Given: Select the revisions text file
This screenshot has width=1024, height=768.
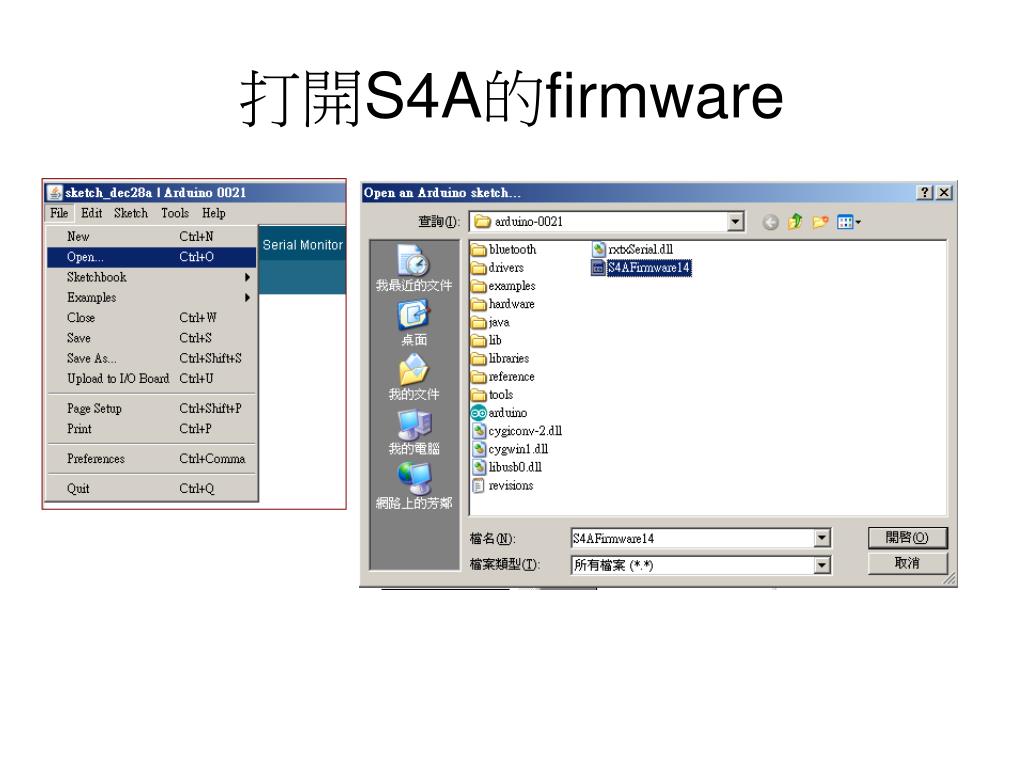Looking at the screenshot, I should click(x=503, y=485).
